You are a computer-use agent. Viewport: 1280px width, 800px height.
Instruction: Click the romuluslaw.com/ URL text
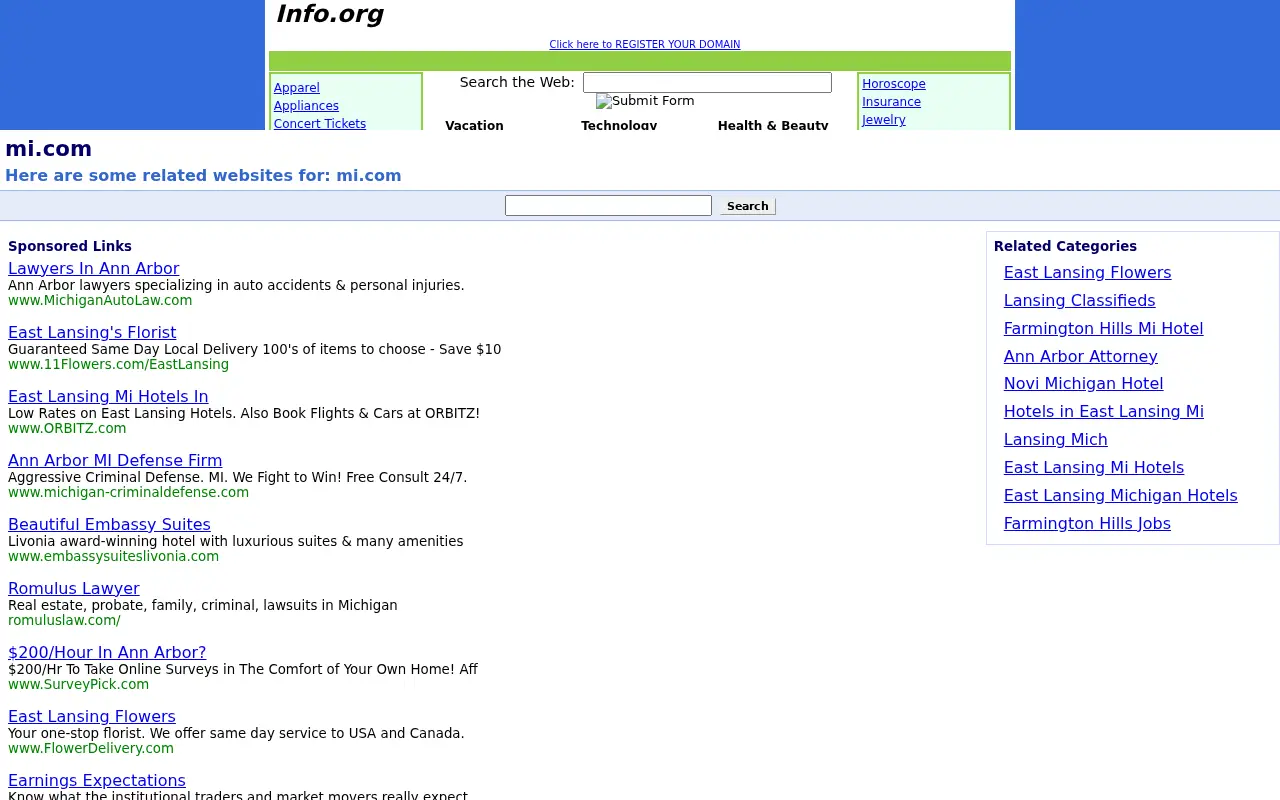point(64,620)
